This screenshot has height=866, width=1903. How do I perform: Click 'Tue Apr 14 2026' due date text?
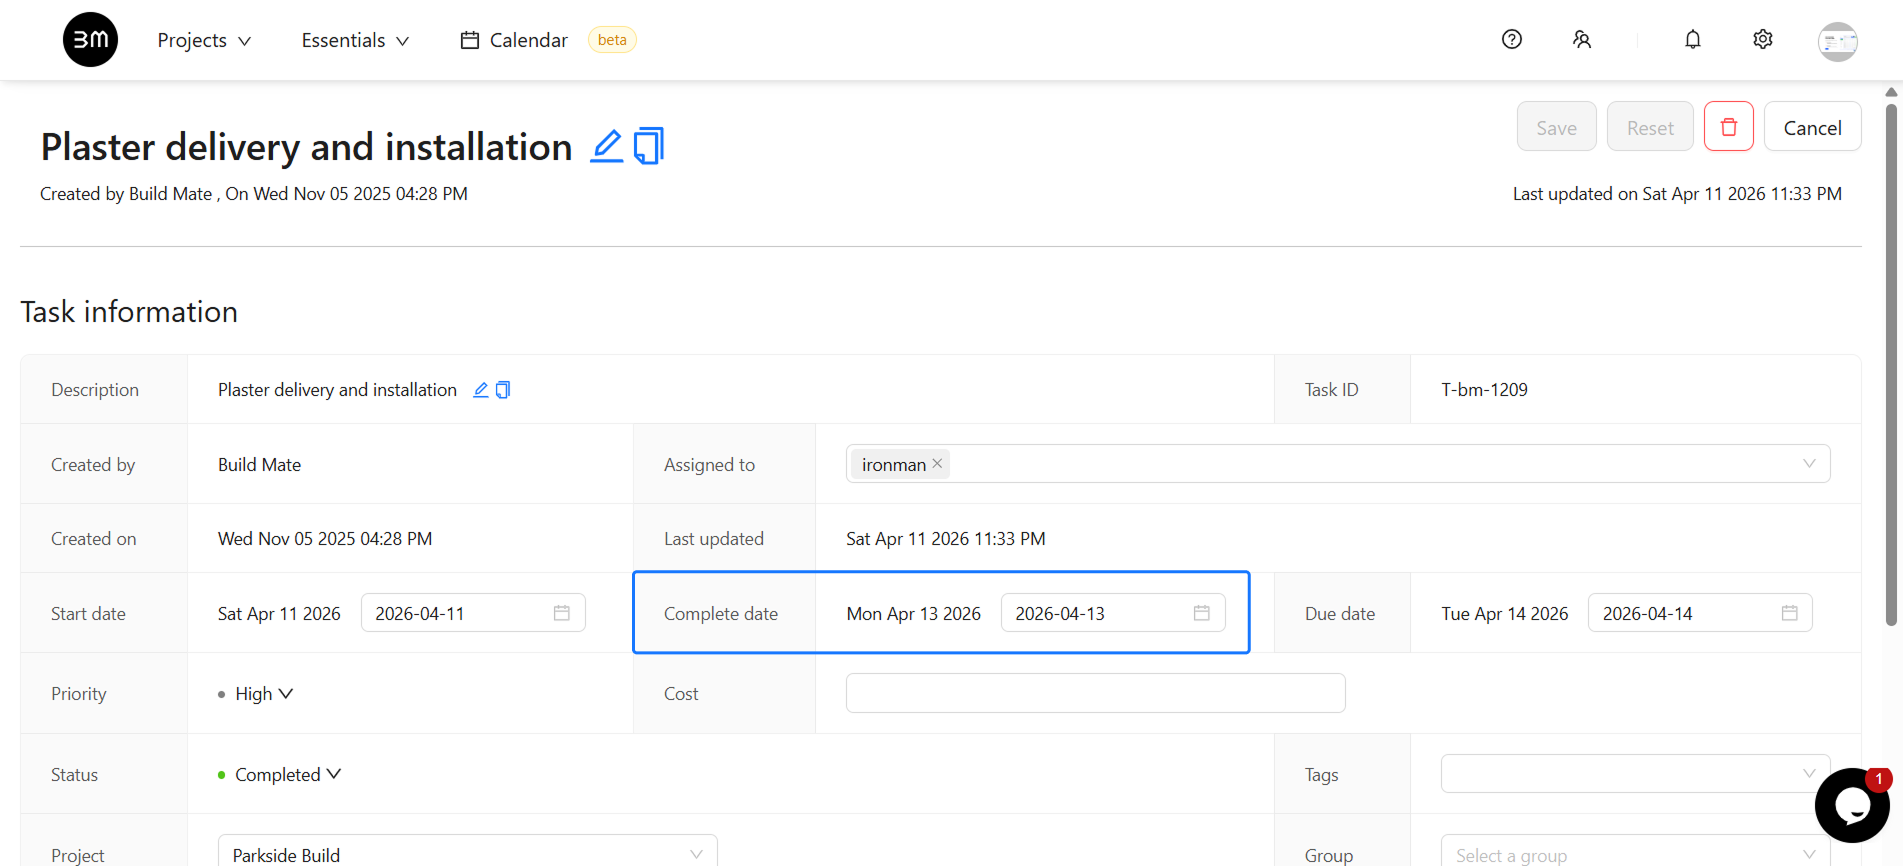1504,614
